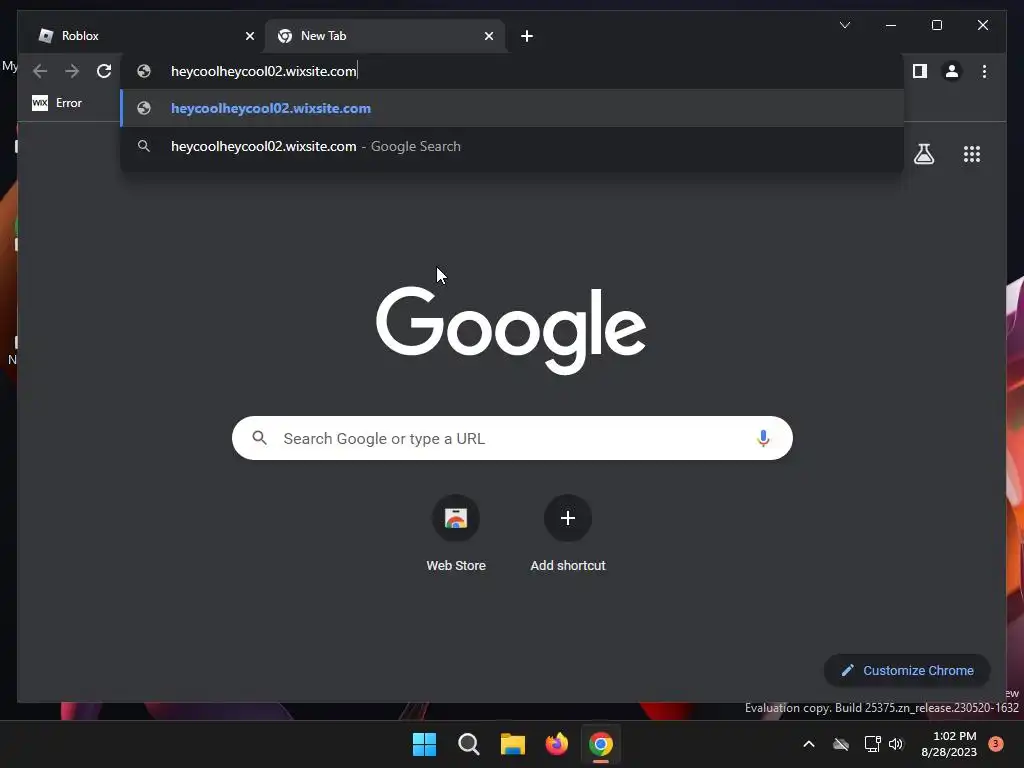Image resolution: width=1024 pixels, height=768 pixels.
Task: Click the browser back arrow
Action: point(40,71)
